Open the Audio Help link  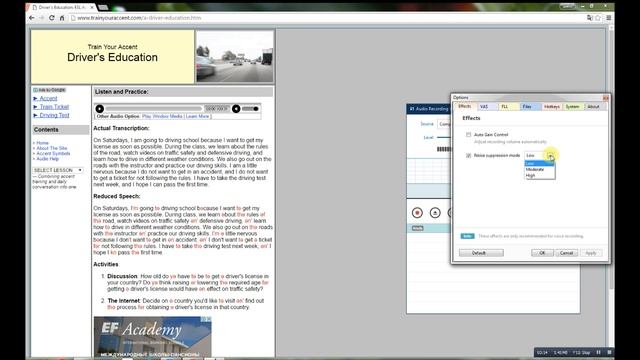tap(47, 159)
